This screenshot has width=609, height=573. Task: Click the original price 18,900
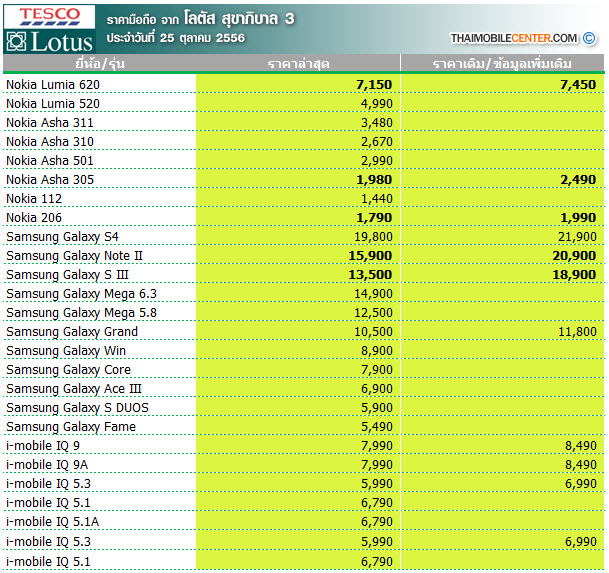tap(574, 275)
